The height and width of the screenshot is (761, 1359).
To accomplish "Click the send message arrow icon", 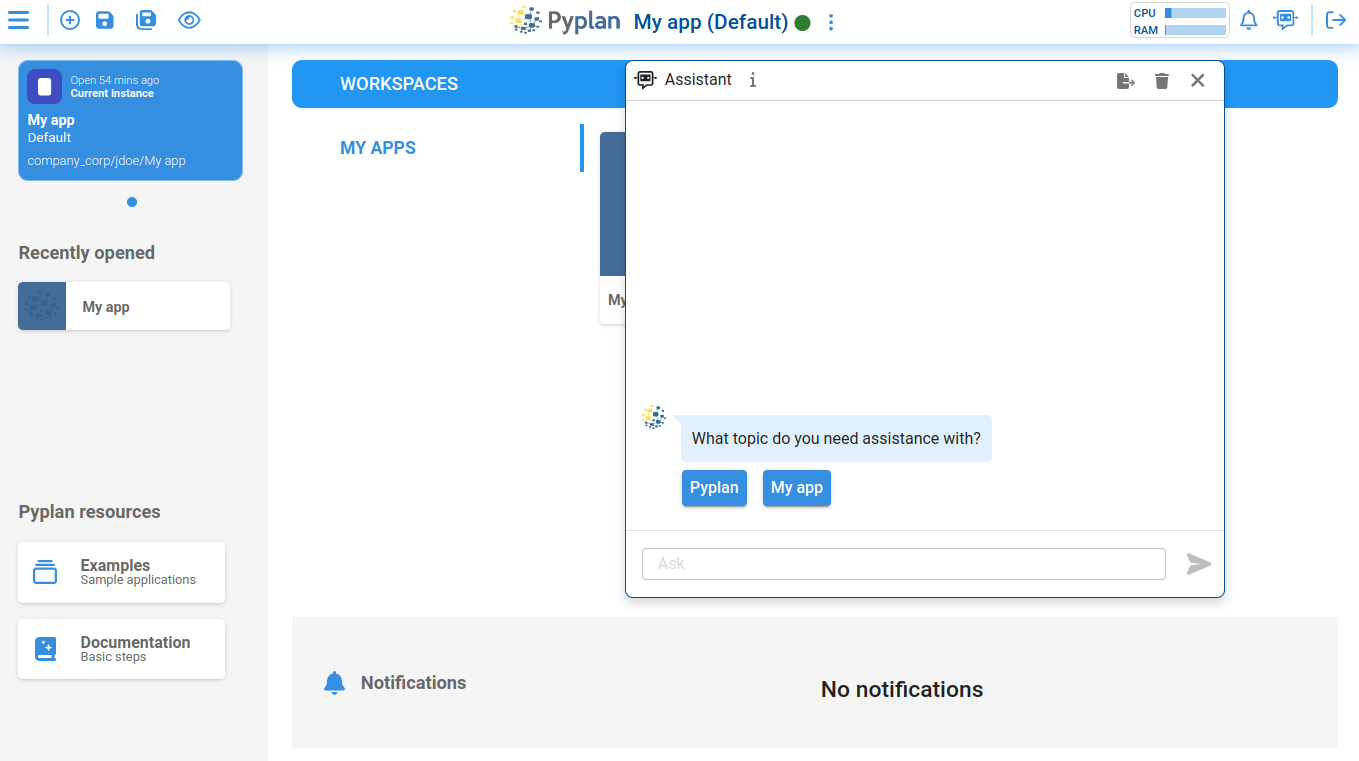I will tap(1199, 564).
